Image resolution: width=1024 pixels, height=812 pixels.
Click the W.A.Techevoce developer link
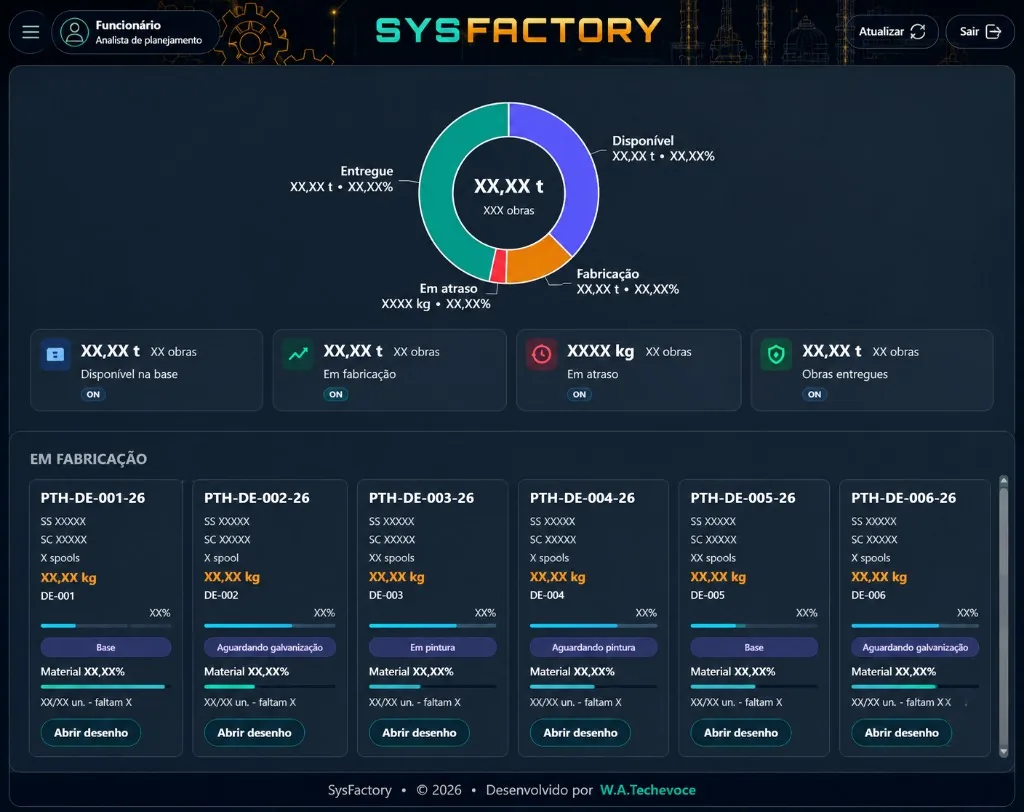[648, 790]
